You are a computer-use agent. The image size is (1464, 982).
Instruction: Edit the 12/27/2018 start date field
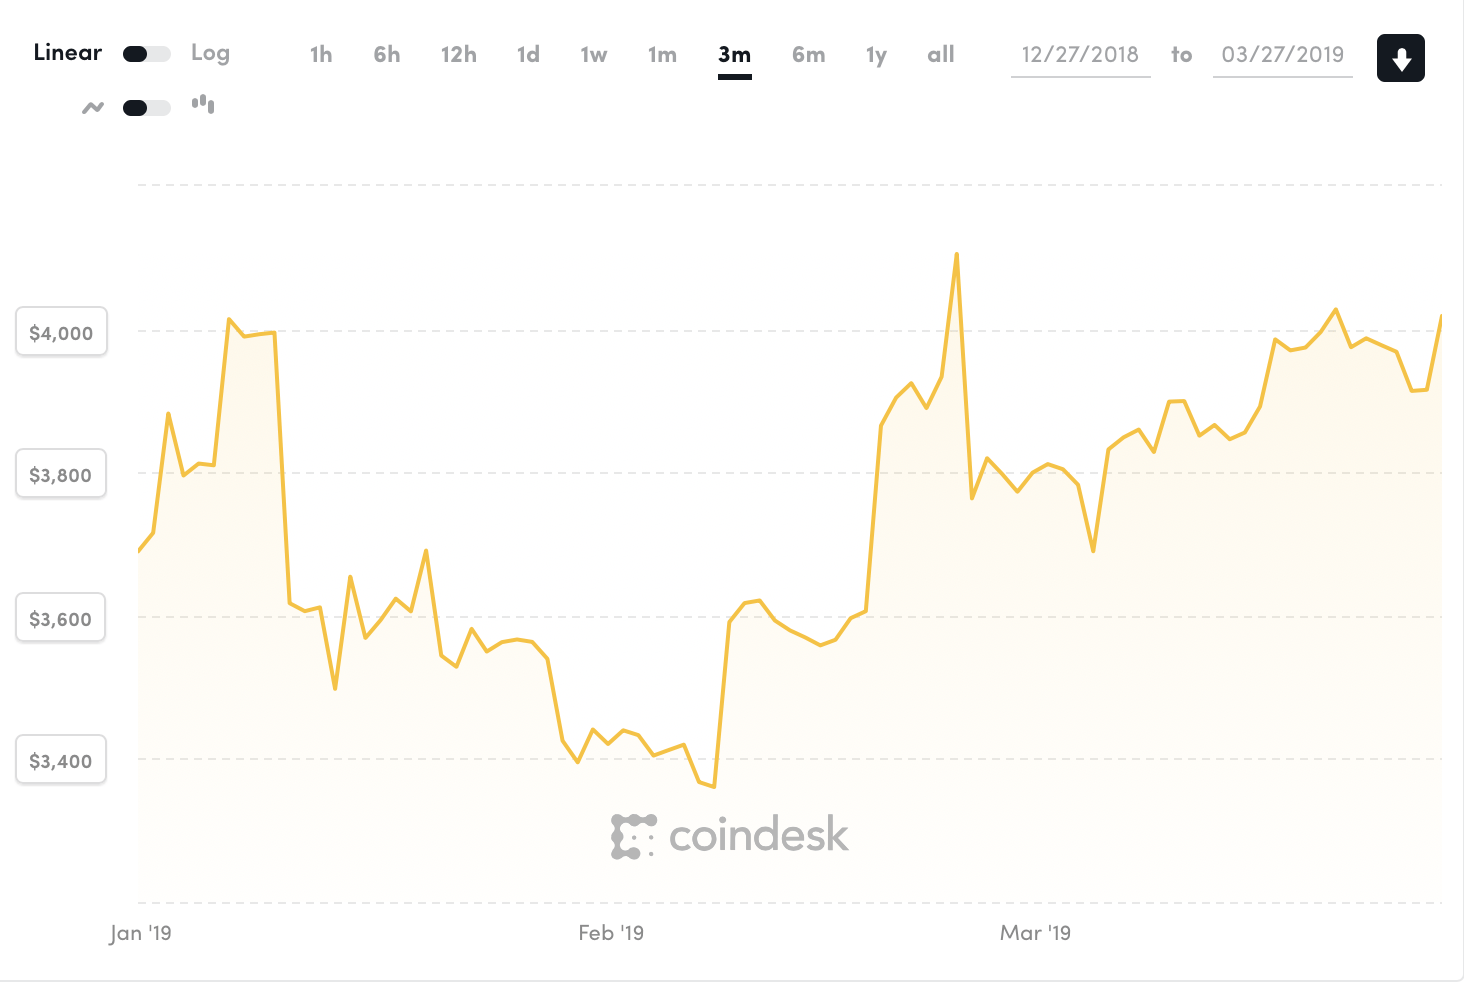(x=1080, y=55)
